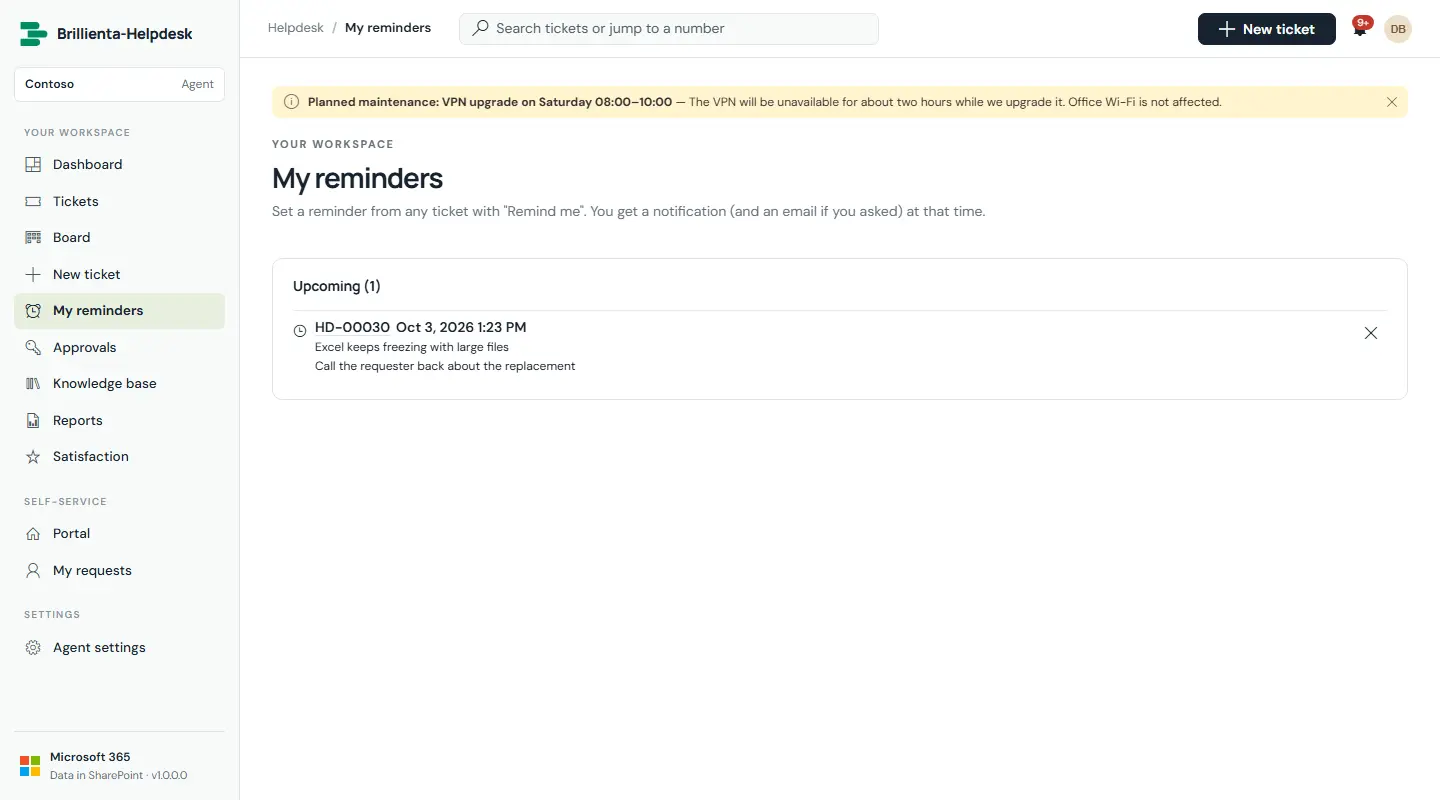
Task: Open the Board view icon
Action: click(33, 237)
